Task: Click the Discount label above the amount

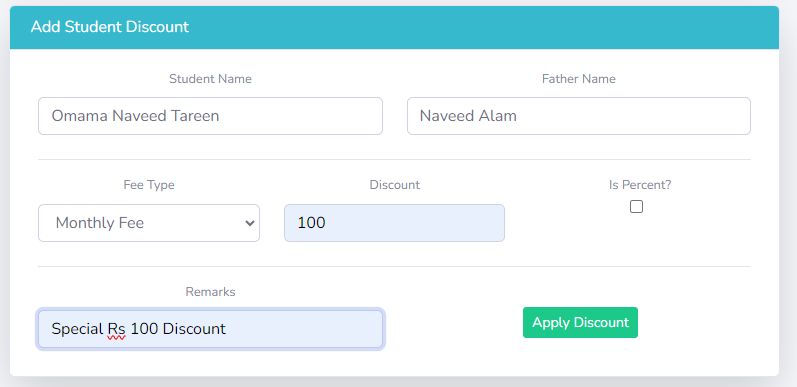Action: click(x=394, y=185)
